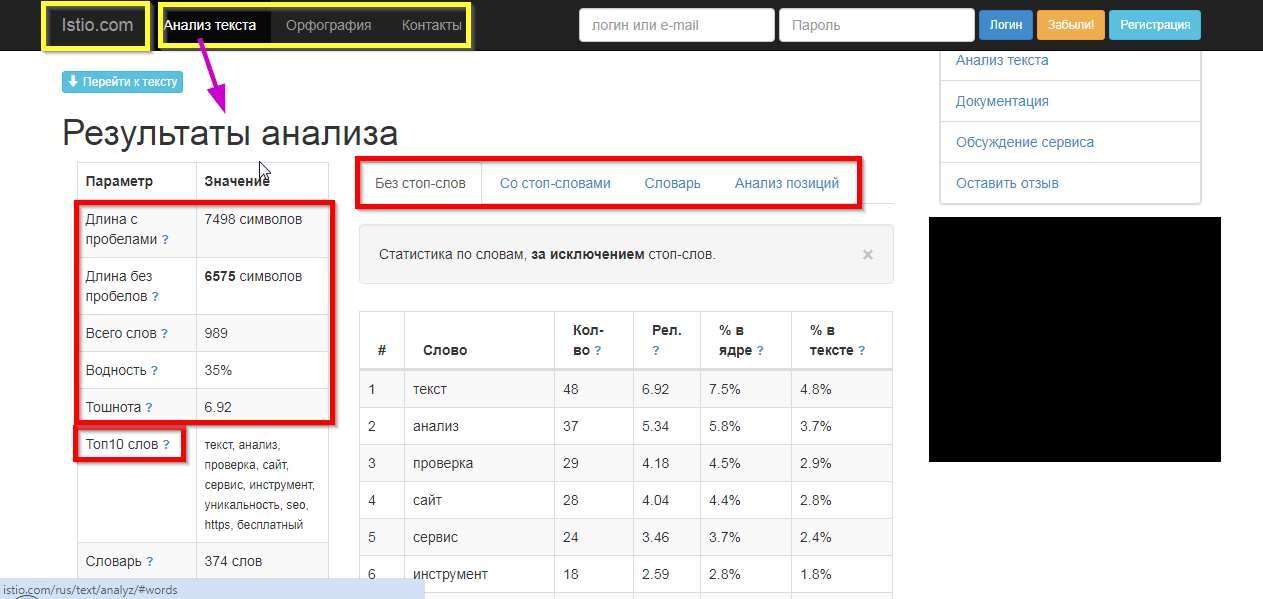
Task: Click the question mark beside Тошнота
Action: click(x=149, y=408)
